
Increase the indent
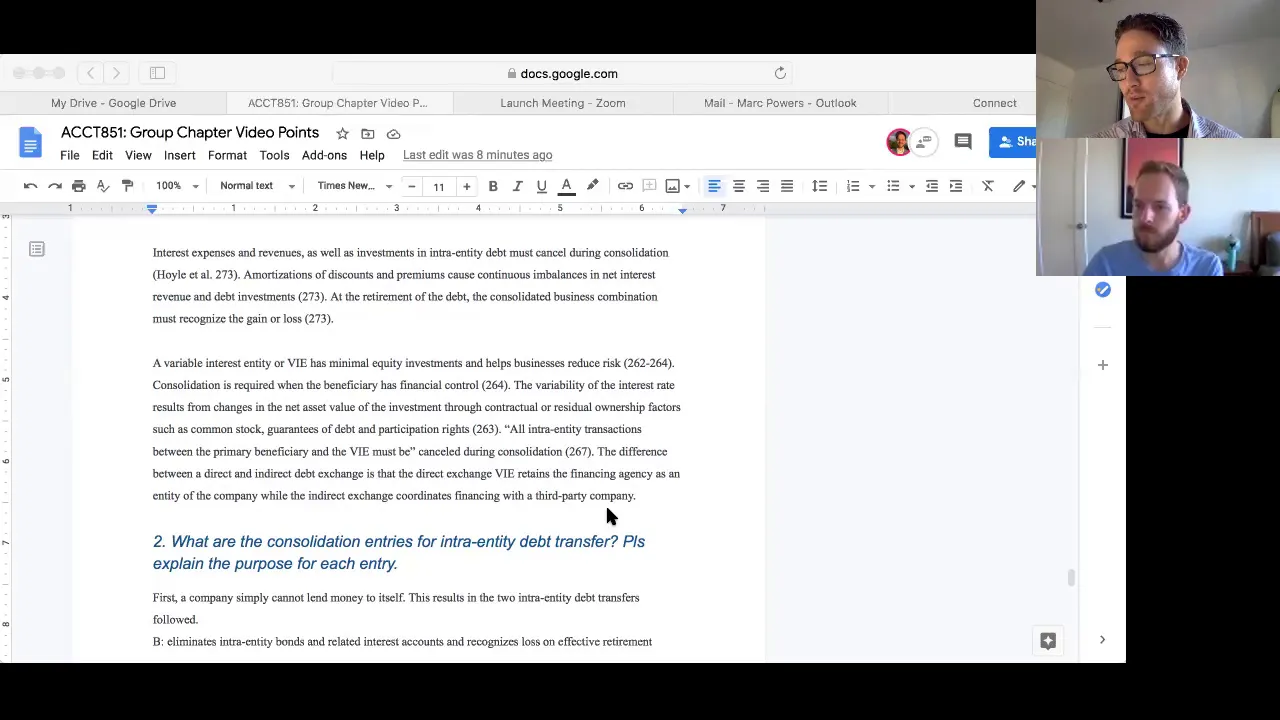[956, 186]
